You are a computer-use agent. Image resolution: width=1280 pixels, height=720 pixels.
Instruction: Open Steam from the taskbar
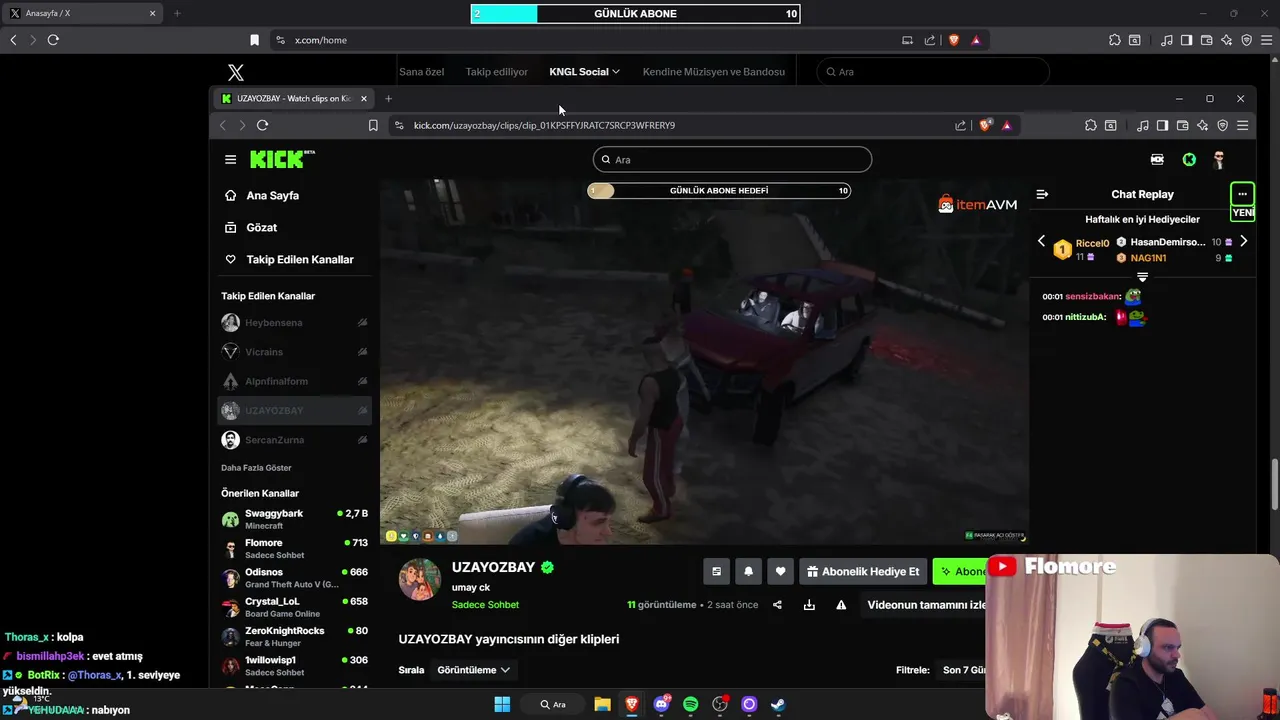pyautogui.click(x=778, y=704)
